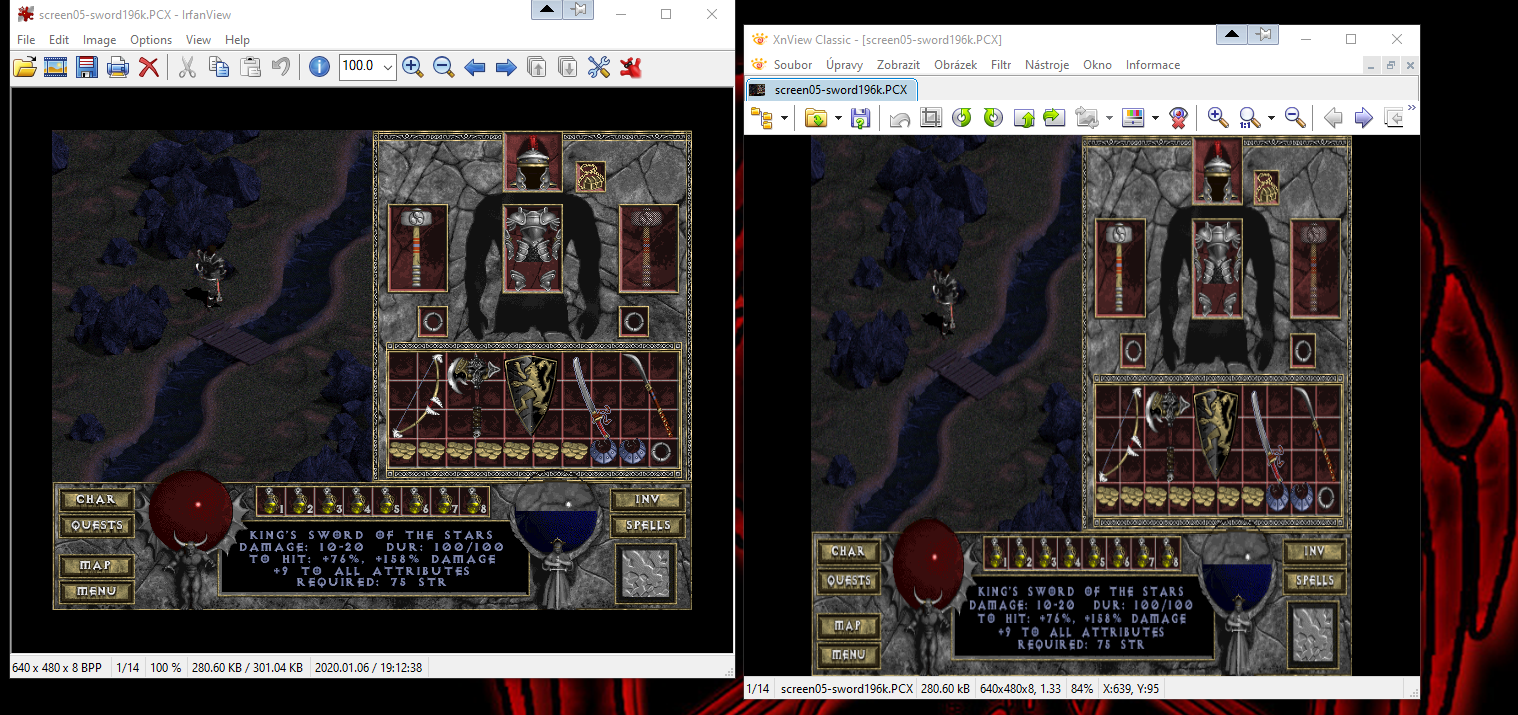The image size is (1518, 715).
Task: Click the gray Previous arrow in XnView
Action: [1333, 118]
